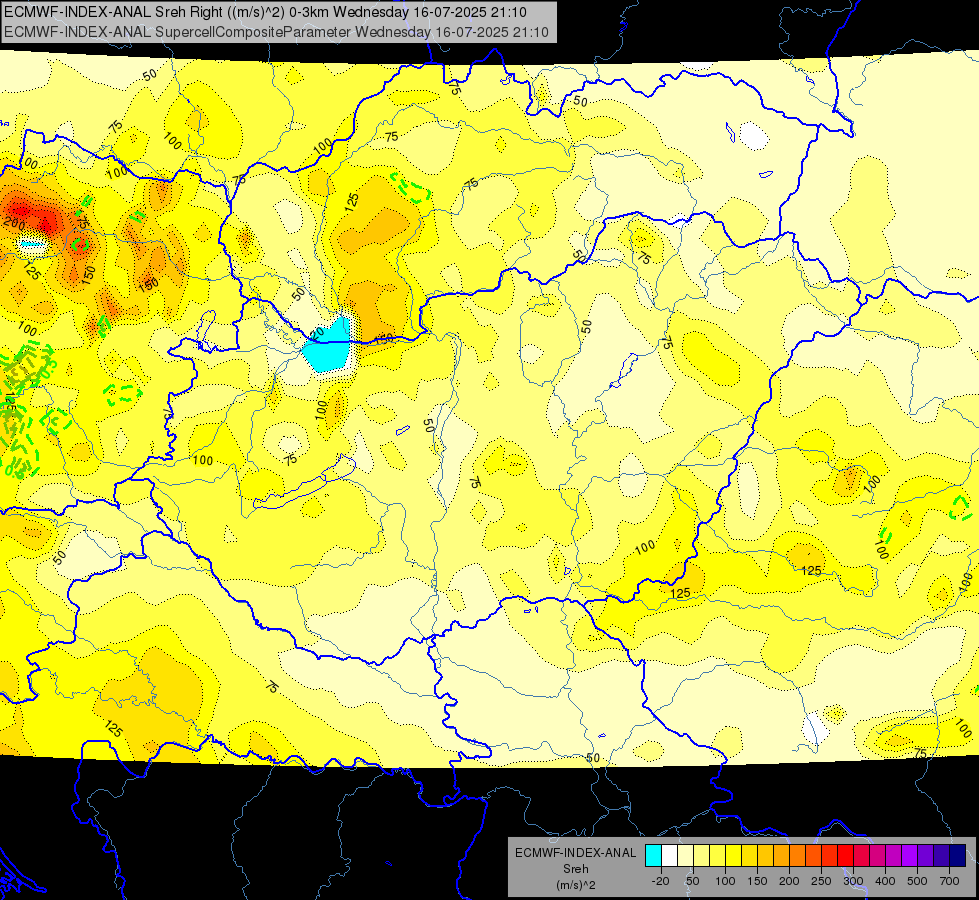Click the -20 legend scale value

[x=660, y=881]
